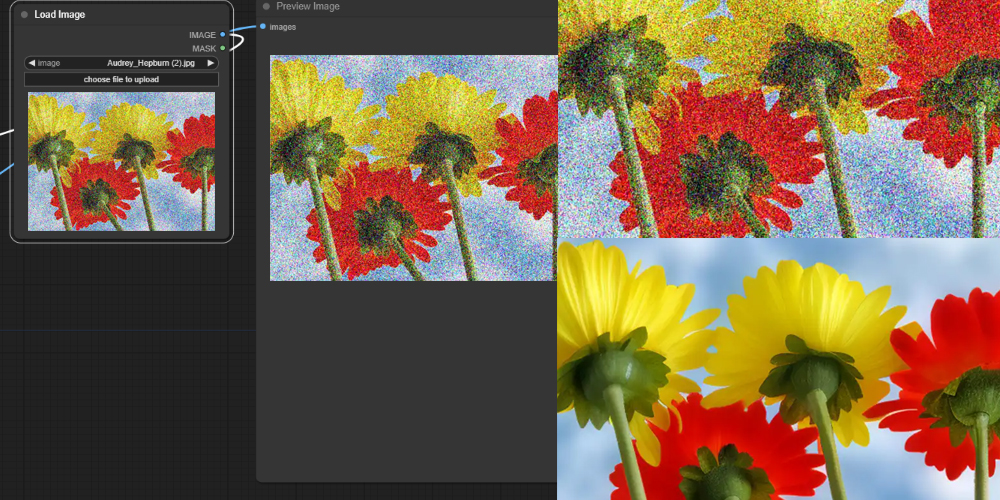Click the noisy flower preview in Preview Image
1000x500 pixels.
coord(413,168)
